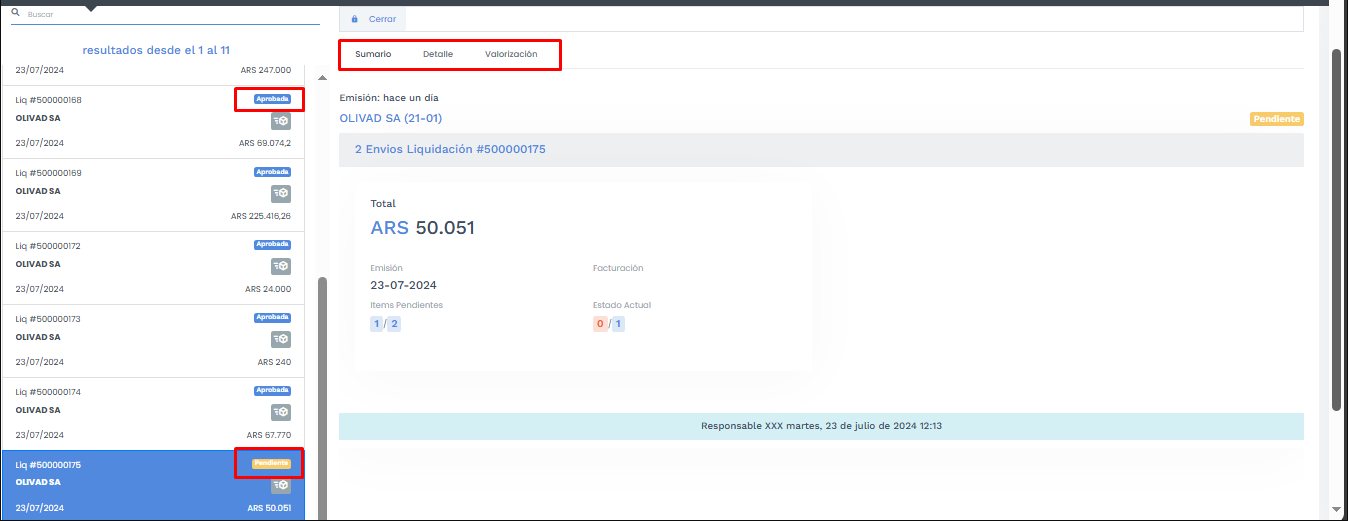This screenshot has width=1348, height=521.
Task: Click Items Pendientes count 1/2
Action: (x=385, y=324)
